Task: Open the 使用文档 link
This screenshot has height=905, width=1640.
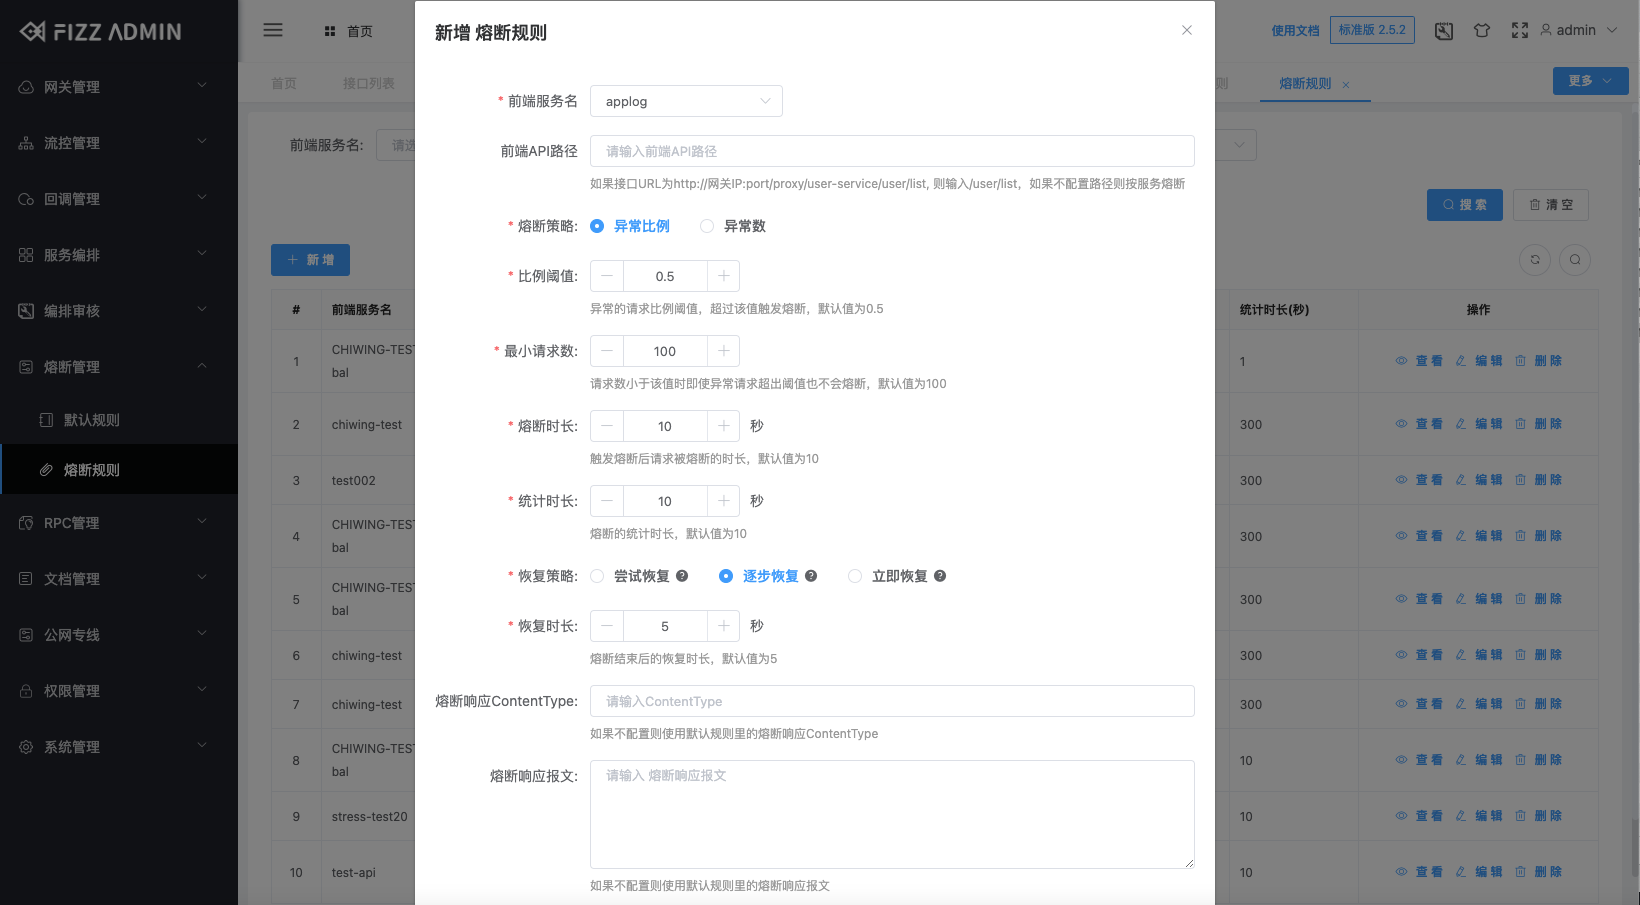Action: [x=1295, y=31]
